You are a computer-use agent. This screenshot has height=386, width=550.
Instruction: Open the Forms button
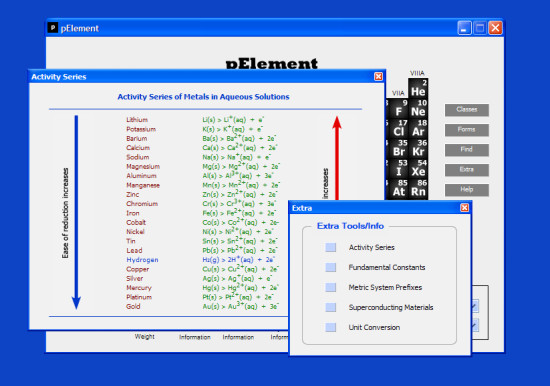(x=467, y=130)
